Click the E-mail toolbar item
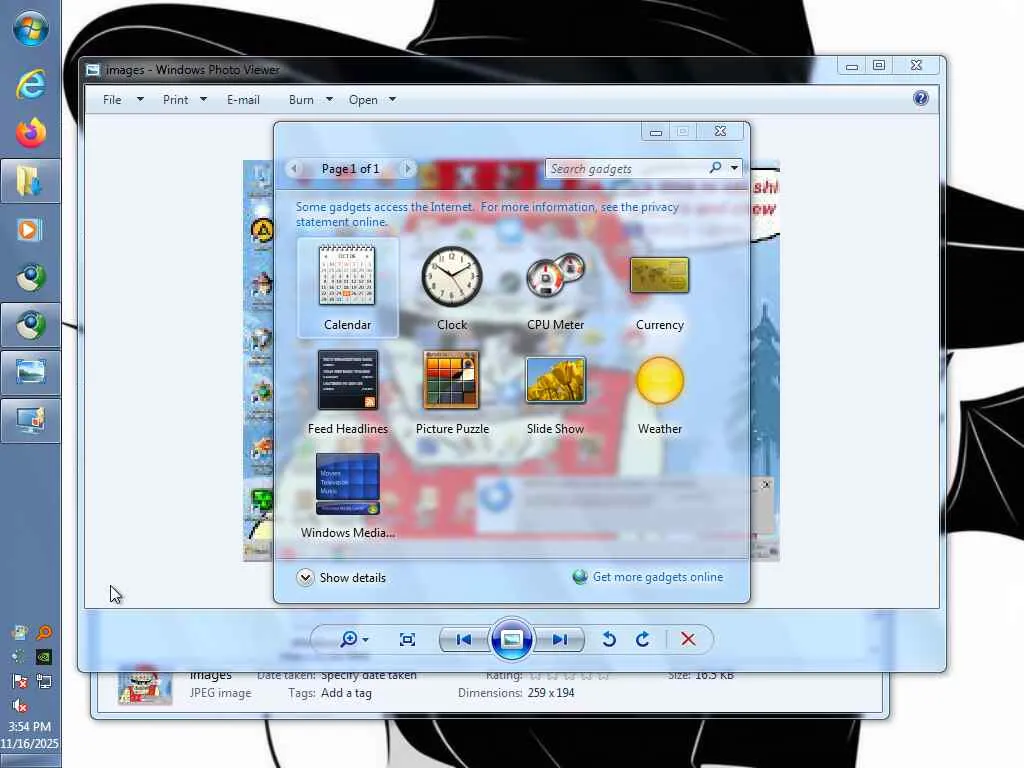This screenshot has width=1024, height=768. coord(243,99)
